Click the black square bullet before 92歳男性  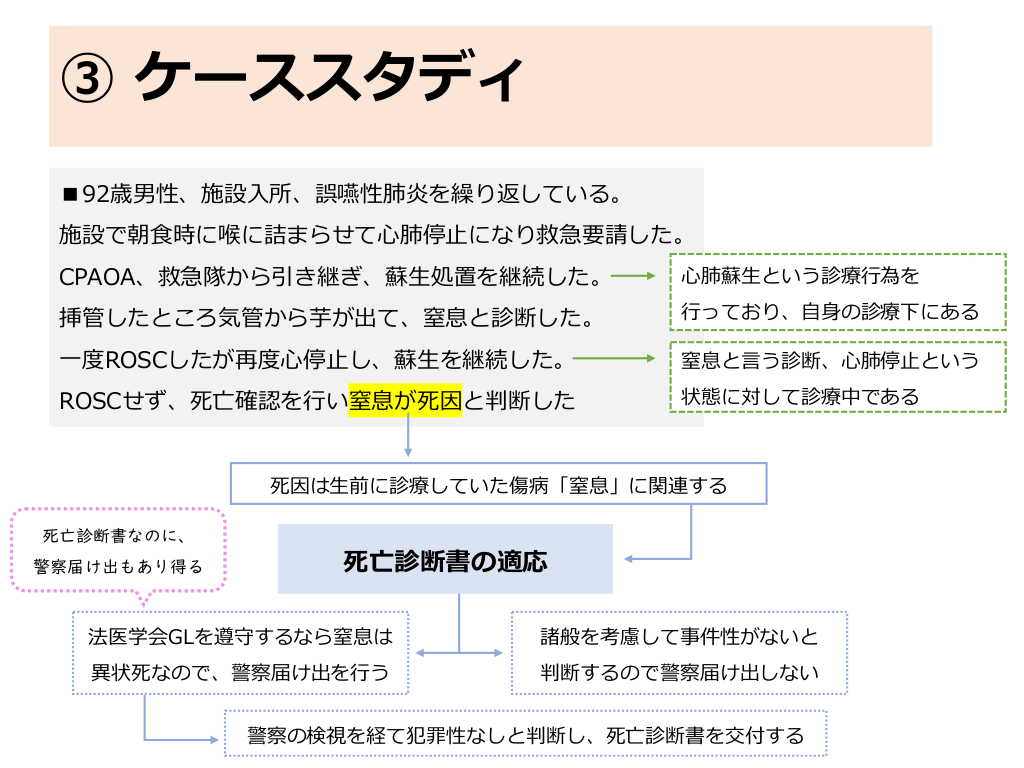(x=70, y=193)
